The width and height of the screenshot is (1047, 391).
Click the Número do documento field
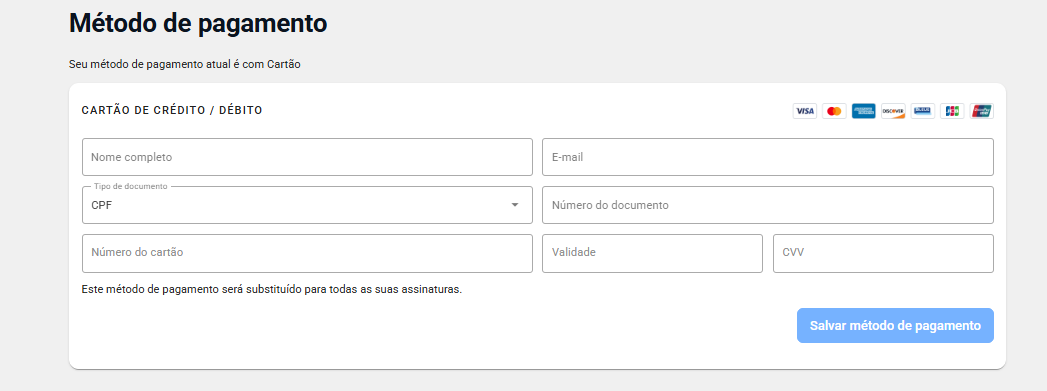(768, 205)
